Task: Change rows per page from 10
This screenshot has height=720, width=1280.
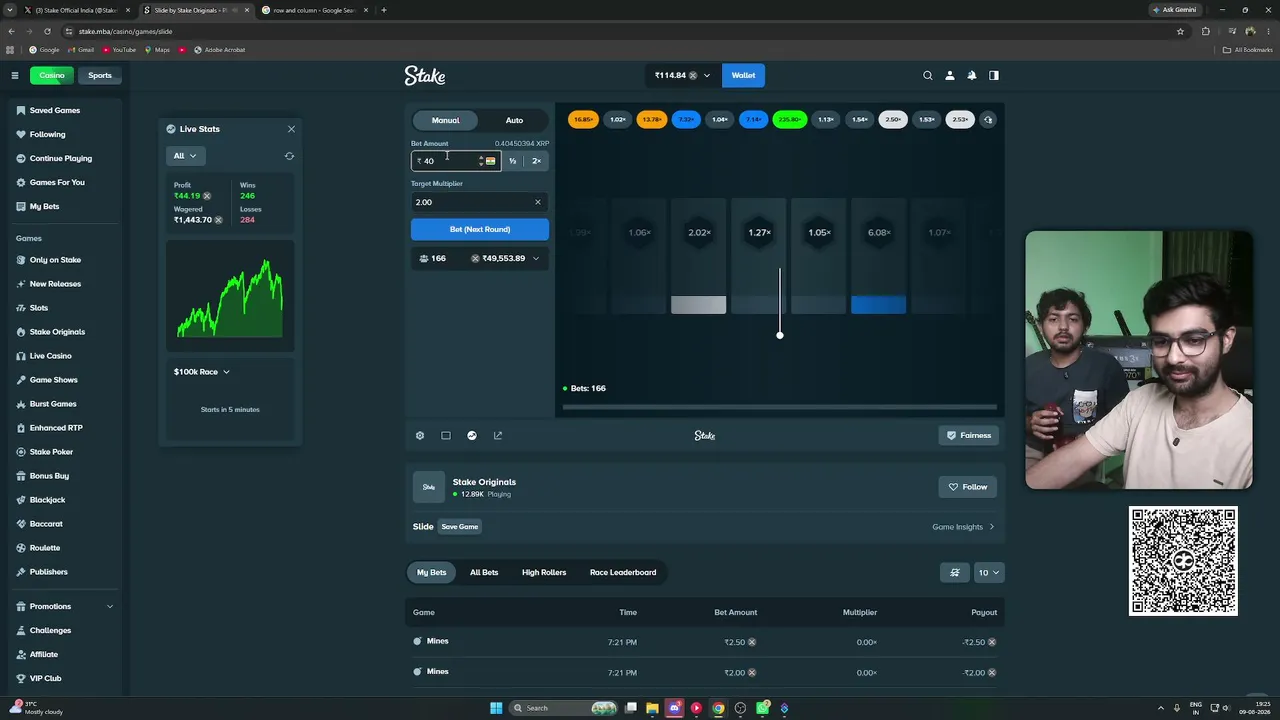Action: click(x=989, y=572)
